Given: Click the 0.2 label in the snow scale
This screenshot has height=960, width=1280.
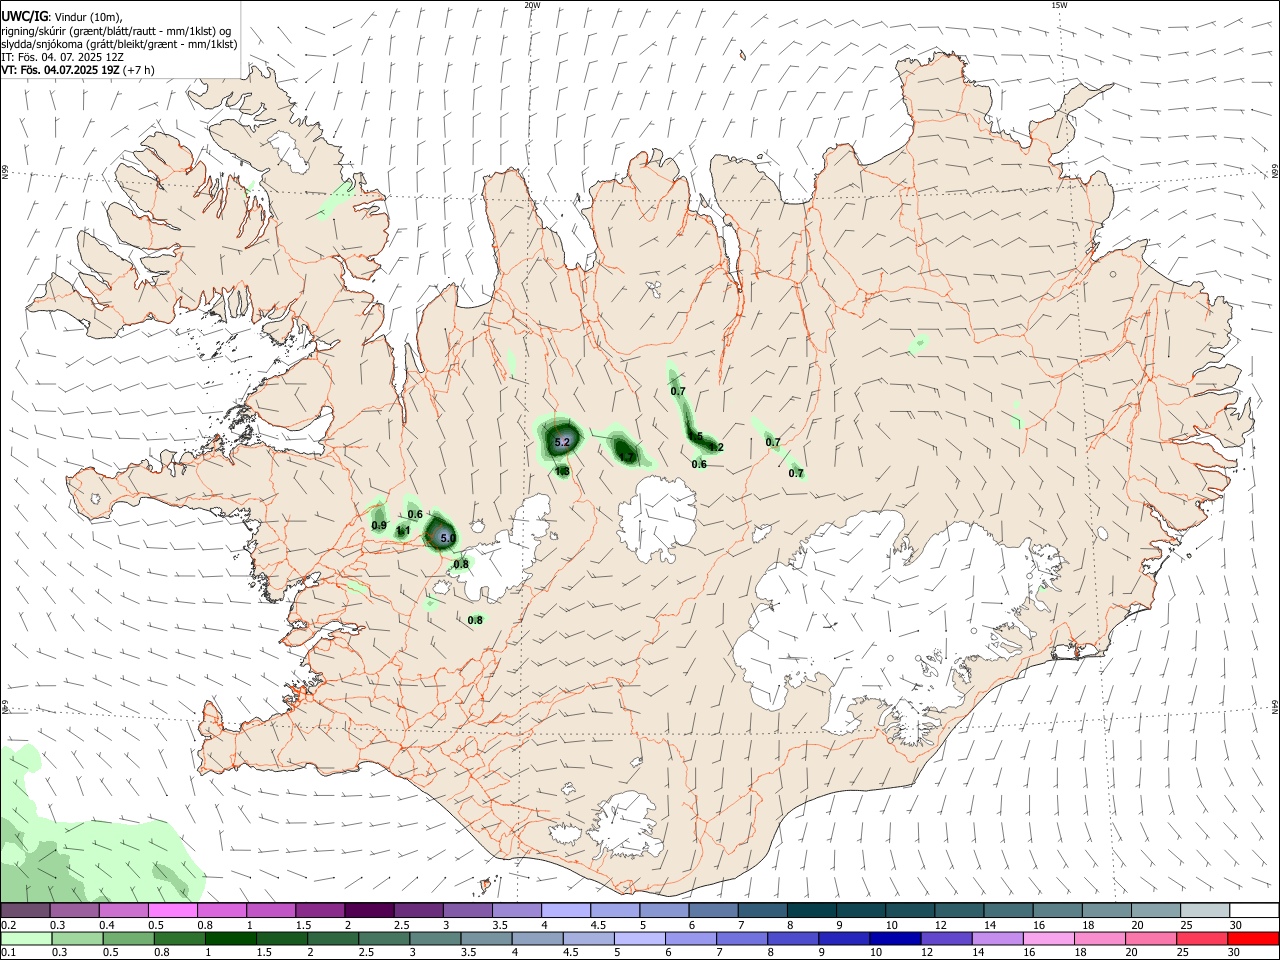Looking at the screenshot, I should tap(8, 924).
